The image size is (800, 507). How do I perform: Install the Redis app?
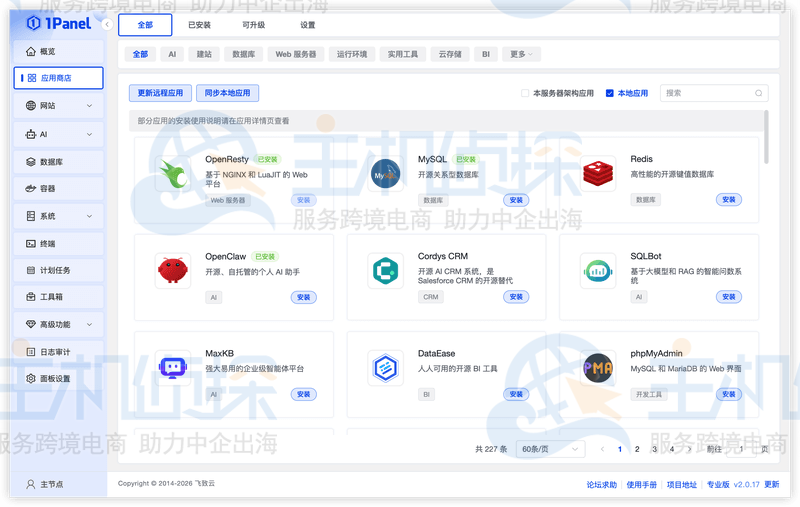tap(729, 199)
